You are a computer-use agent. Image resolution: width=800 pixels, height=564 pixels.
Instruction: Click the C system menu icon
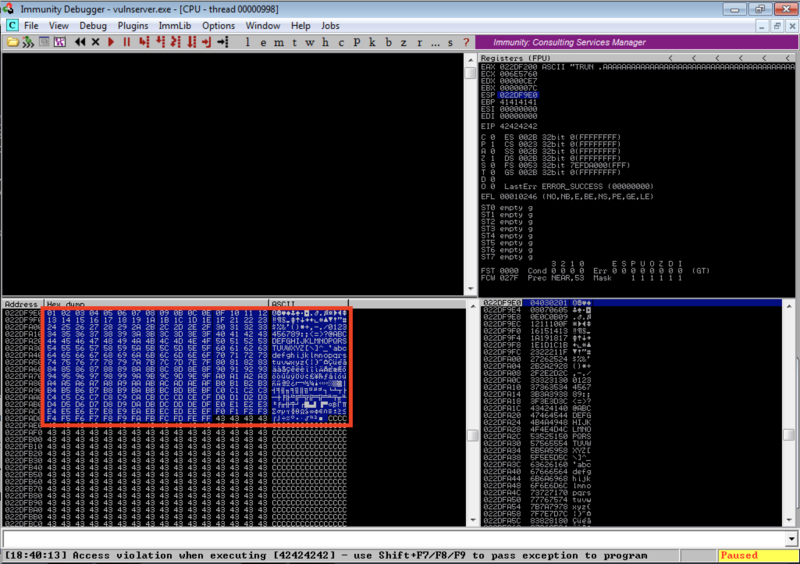pyautogui.click(x=12, y=26)
